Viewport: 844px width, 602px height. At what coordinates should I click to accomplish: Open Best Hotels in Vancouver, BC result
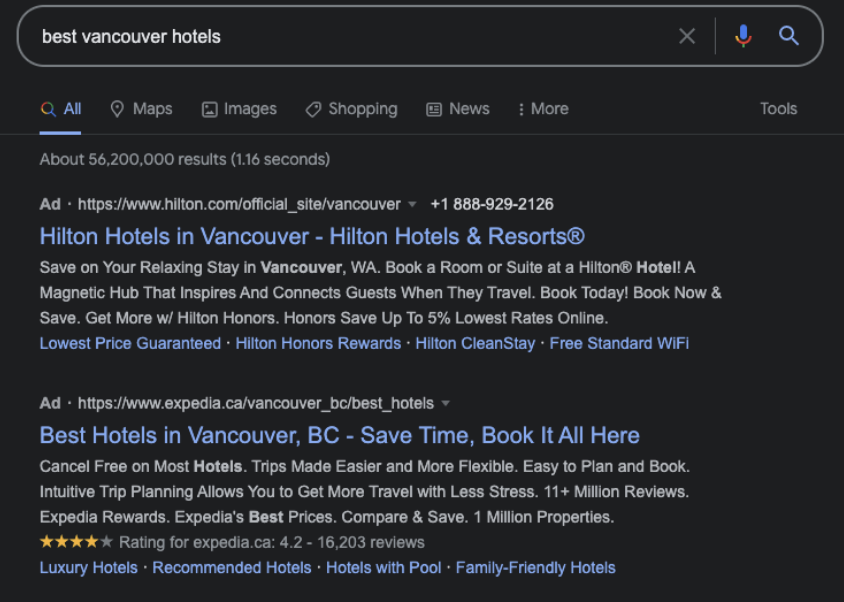(339, 436)
